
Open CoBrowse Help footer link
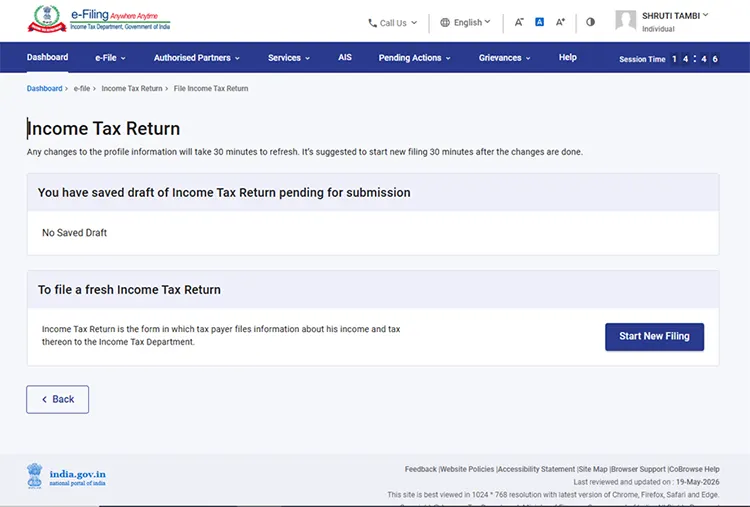(x=694, y=469)
